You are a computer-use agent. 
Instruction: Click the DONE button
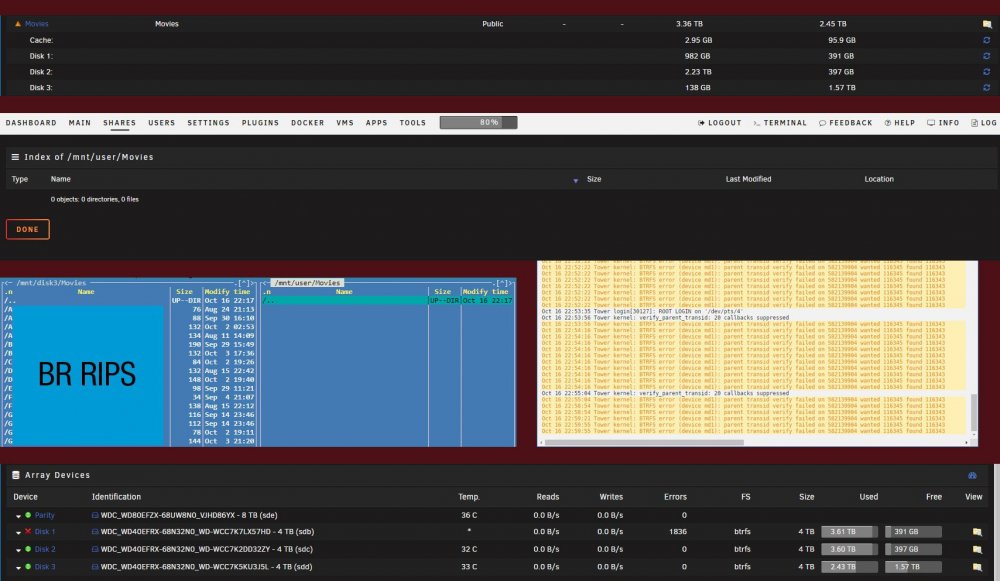[x=27, y=230]
